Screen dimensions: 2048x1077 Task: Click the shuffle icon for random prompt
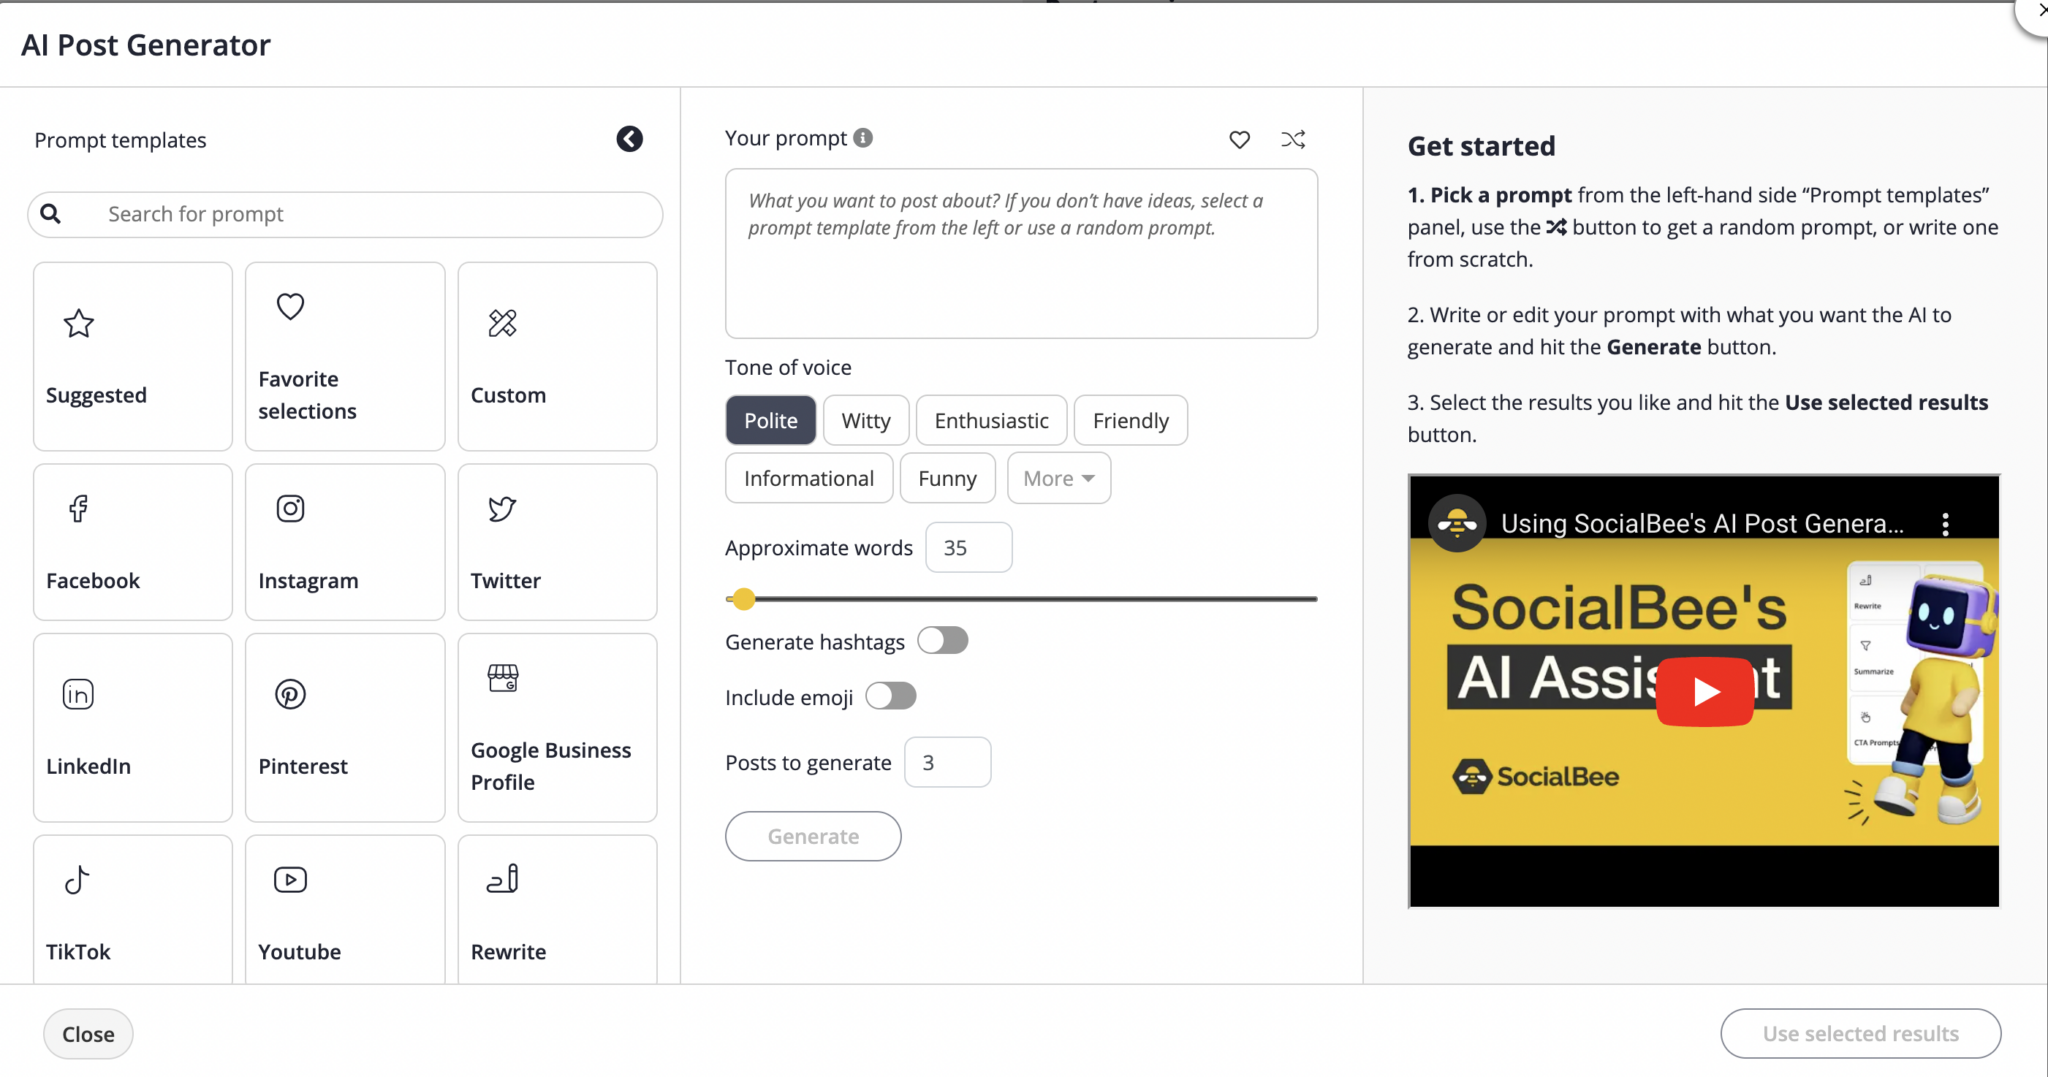click(1292, 139)
